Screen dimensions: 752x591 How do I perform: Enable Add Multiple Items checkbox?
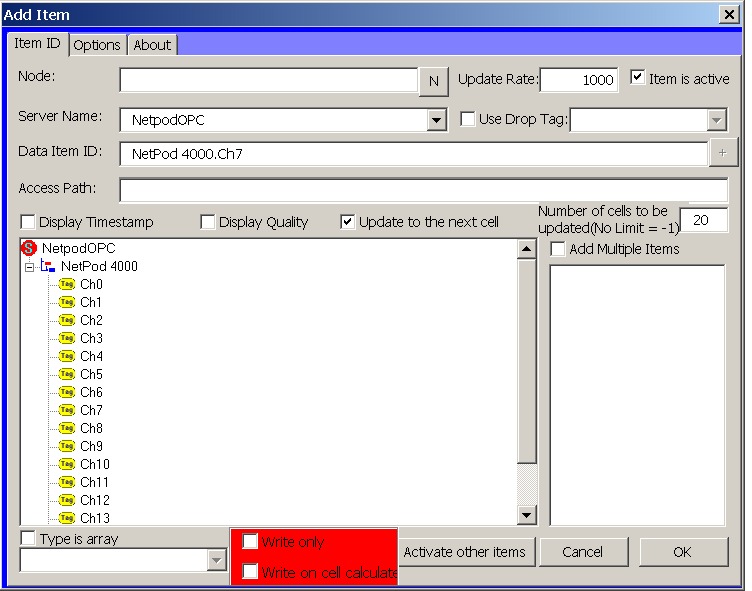click(558, 248)
